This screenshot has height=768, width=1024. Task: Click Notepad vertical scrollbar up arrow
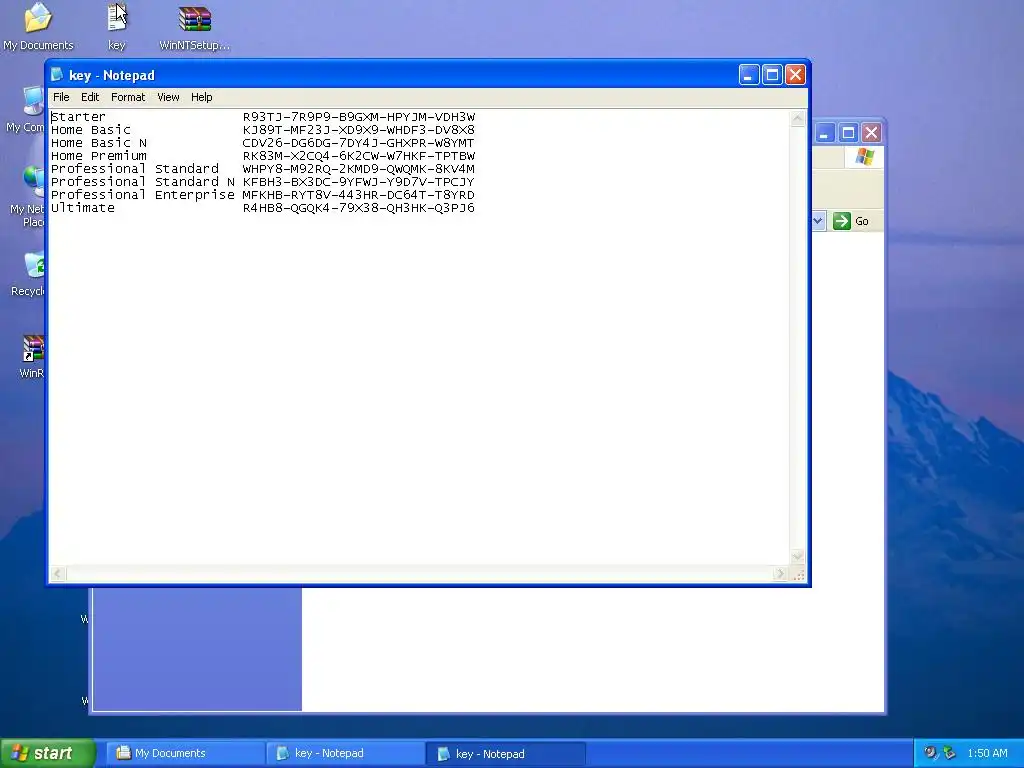(x=797, y=119)
